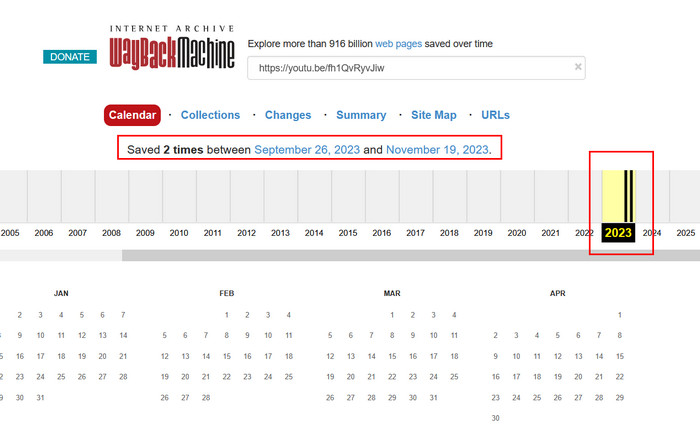The height and width of the screenshot is (427, 700).
Task: Select year 2010 in the timeline
Action: [x=179, y=233]
